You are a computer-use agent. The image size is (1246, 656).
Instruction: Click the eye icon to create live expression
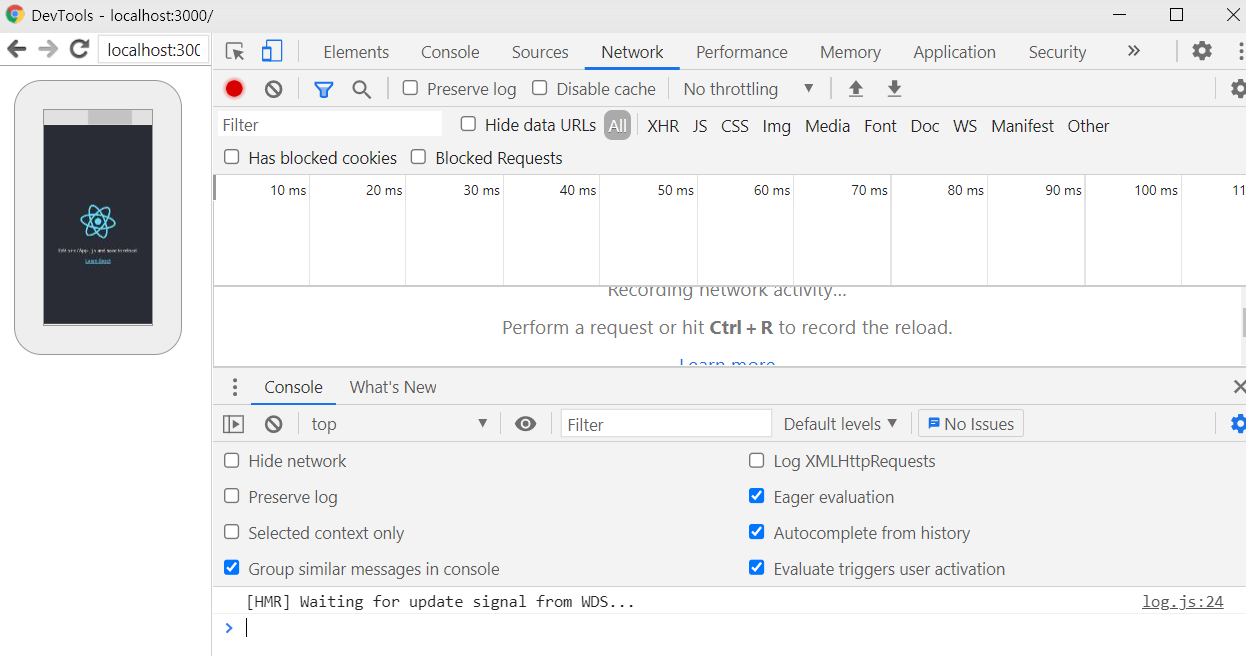tap(525, 423)
